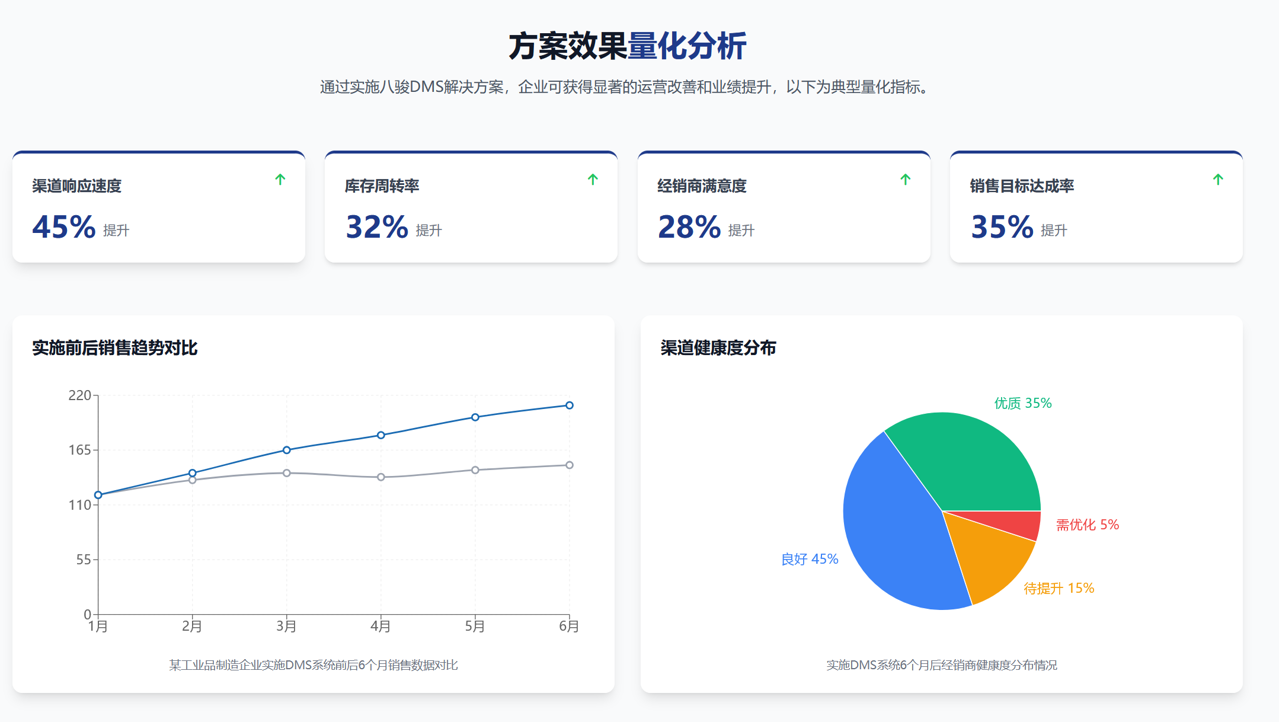Click the 方案效果量化分析 page heading
The height and width of the screenshot is (722, 1279).
(x=627, y=46)
